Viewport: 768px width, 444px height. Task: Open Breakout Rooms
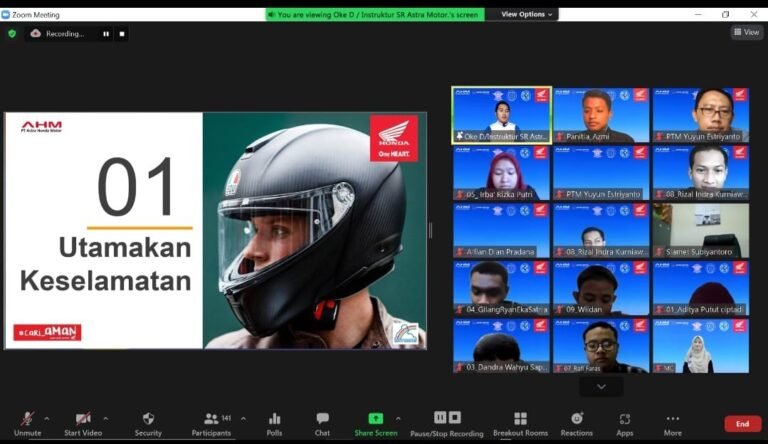tap(520, 424)
